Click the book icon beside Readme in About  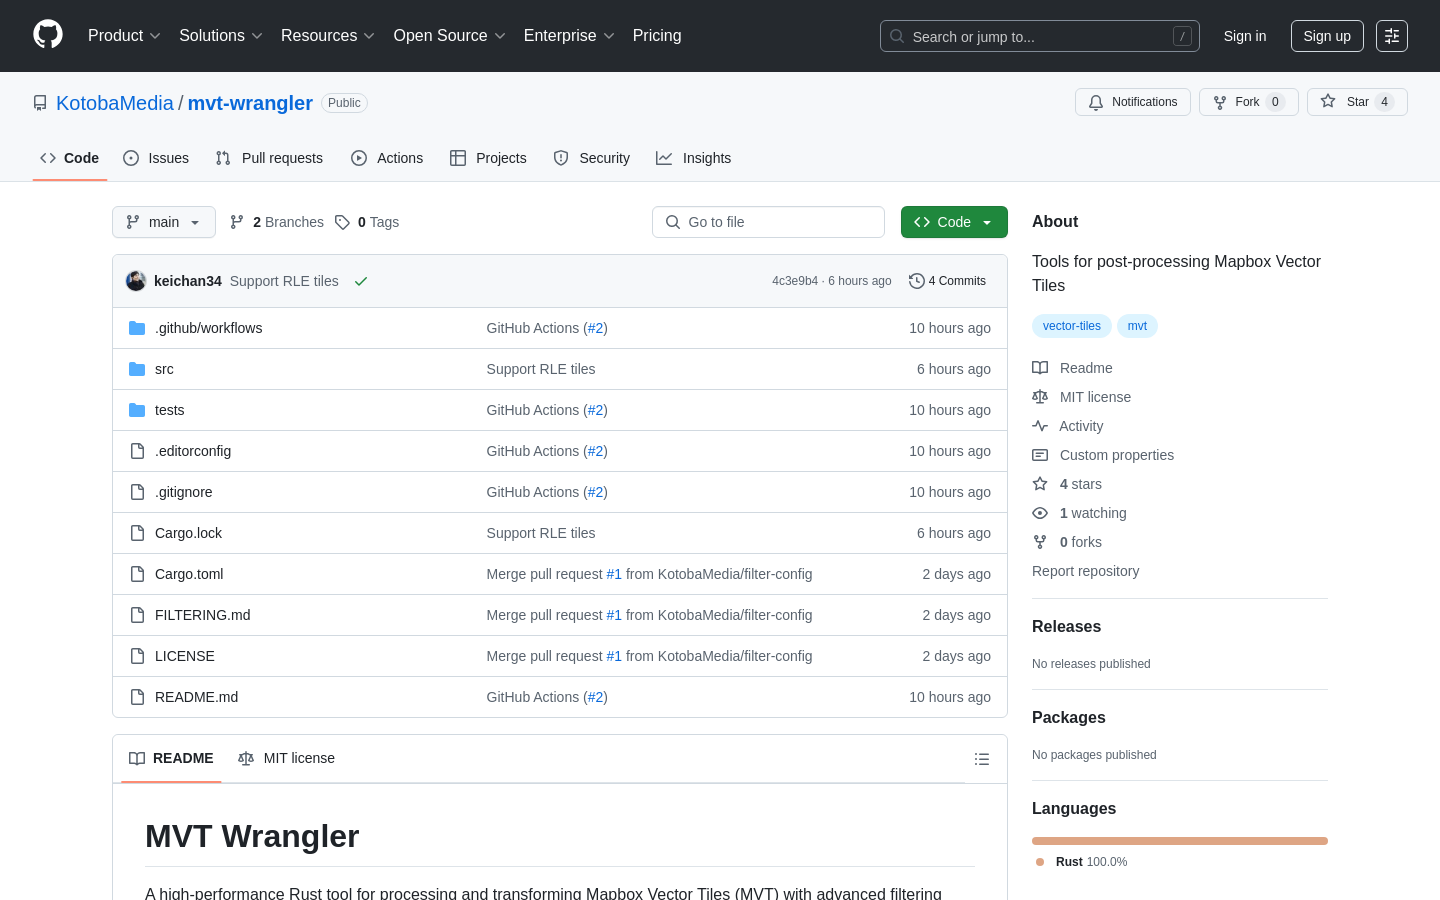1040,368
